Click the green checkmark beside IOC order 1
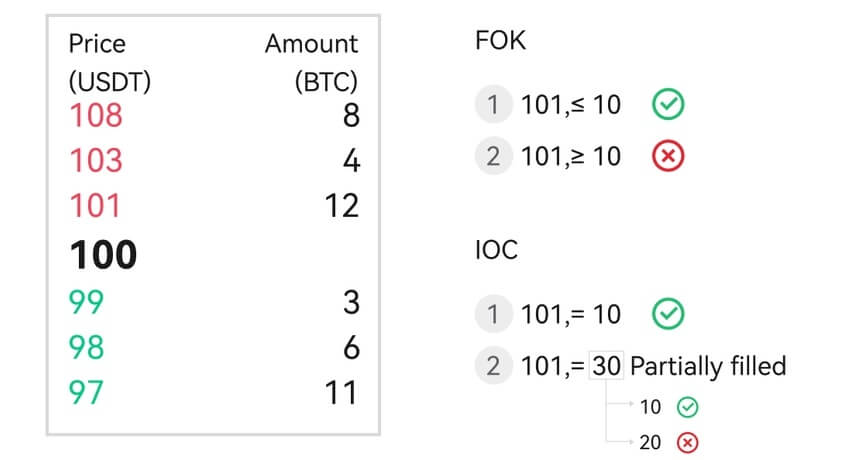The height and width of the screenshot is (460, 861). pyautogui.click(x=667, y=314)
